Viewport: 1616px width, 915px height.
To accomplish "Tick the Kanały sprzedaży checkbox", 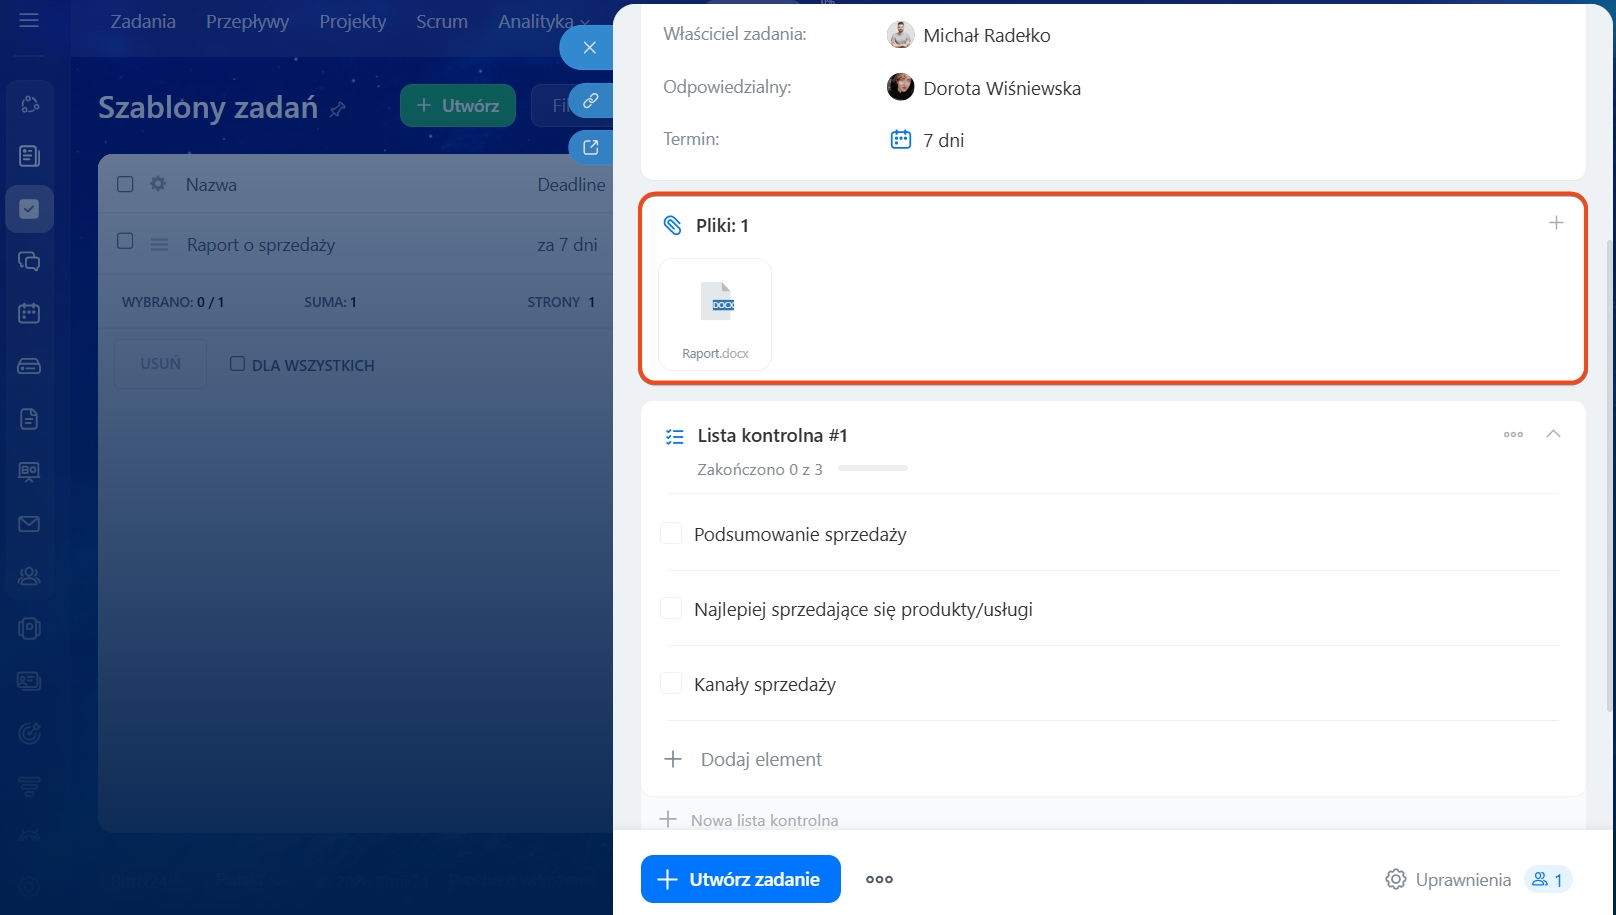I will point(671,684).
